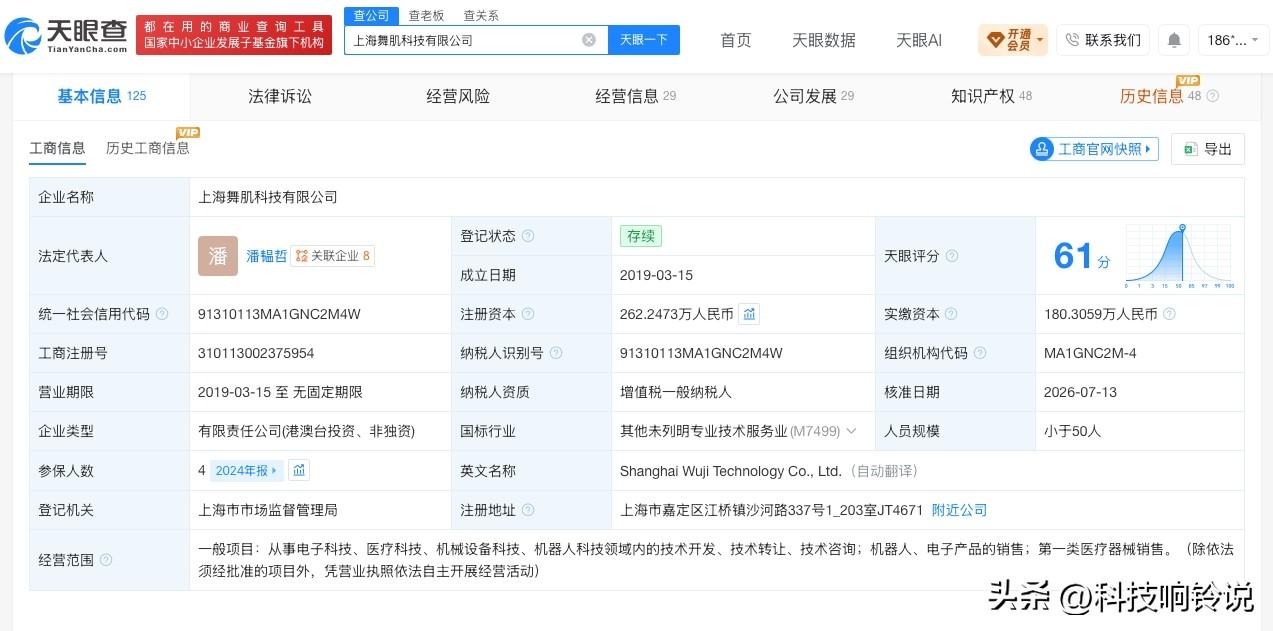The image size is (1273, 631).
Task: Click the 61分 score value
Action: pyautogui.click(x=1082, y=256)
